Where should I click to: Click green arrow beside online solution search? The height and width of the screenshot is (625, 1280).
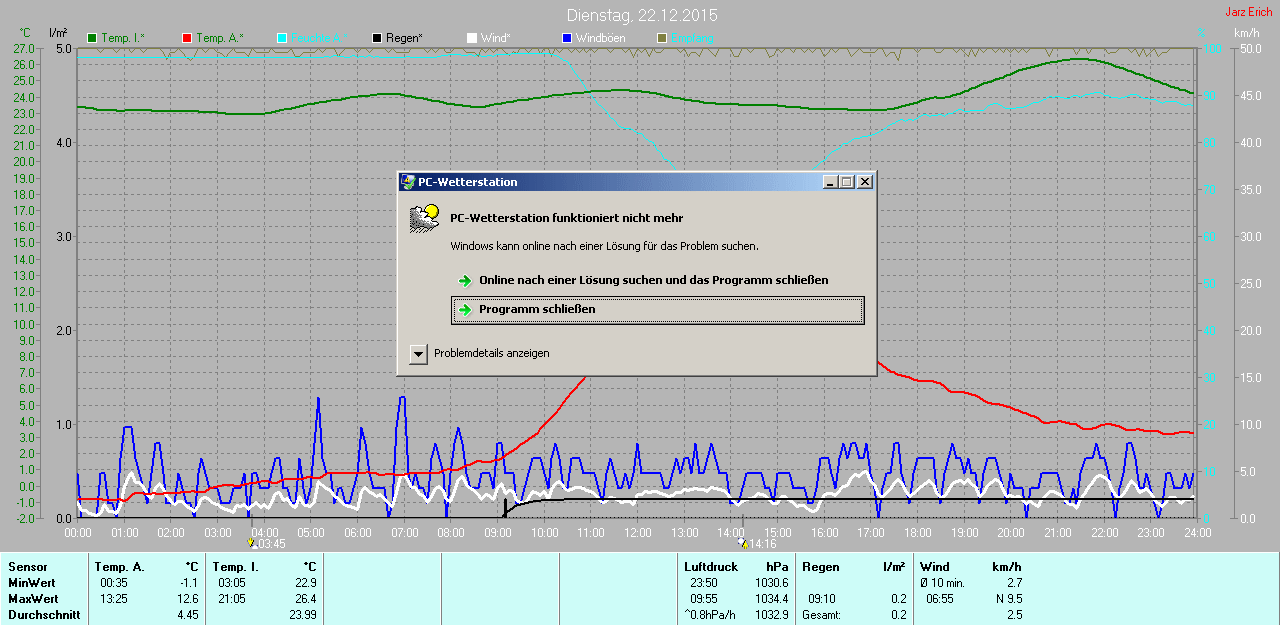pos(465,281)
